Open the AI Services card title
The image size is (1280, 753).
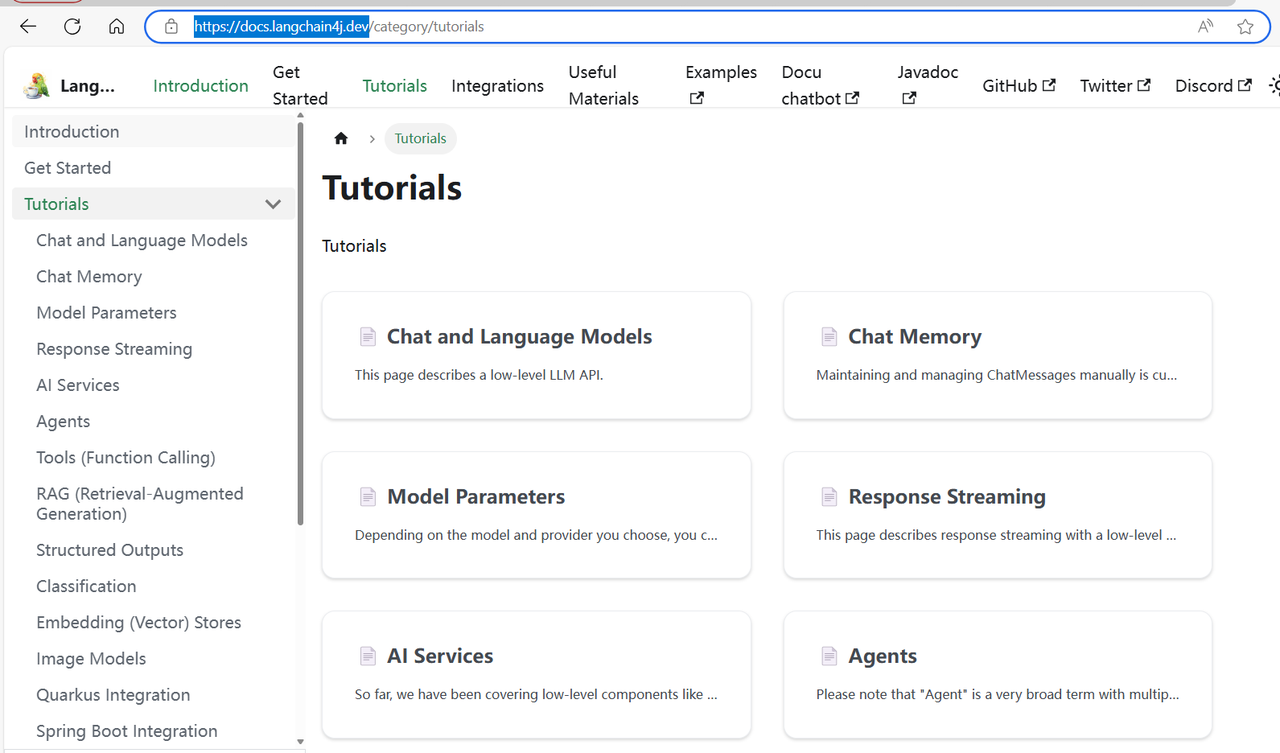click(x=440, y=656)
